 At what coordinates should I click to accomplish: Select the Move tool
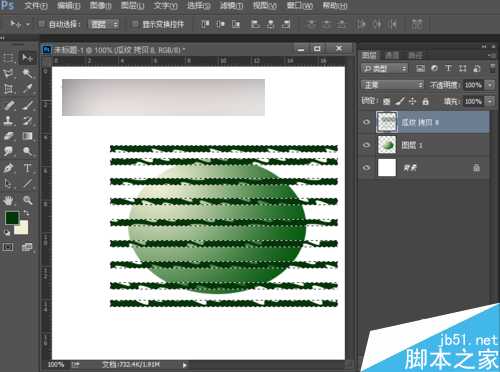coord(27,58)
